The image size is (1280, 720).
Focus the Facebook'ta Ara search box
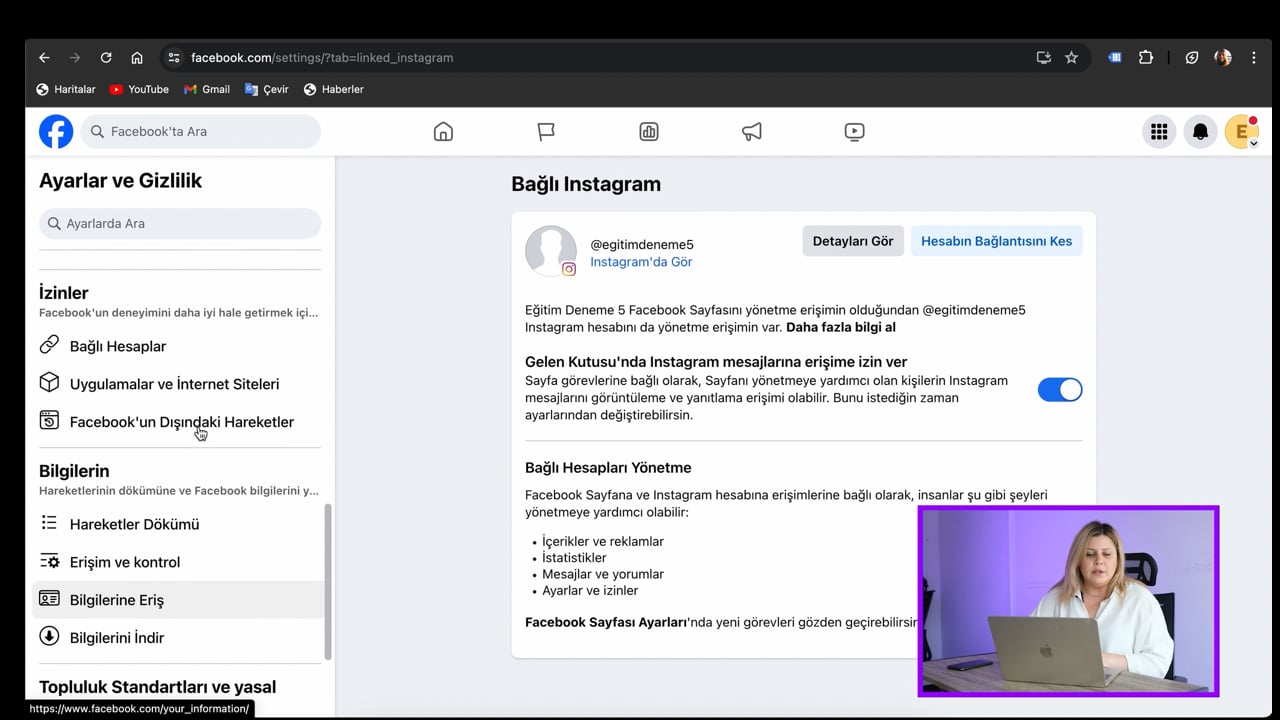click(x=201, y=131)
